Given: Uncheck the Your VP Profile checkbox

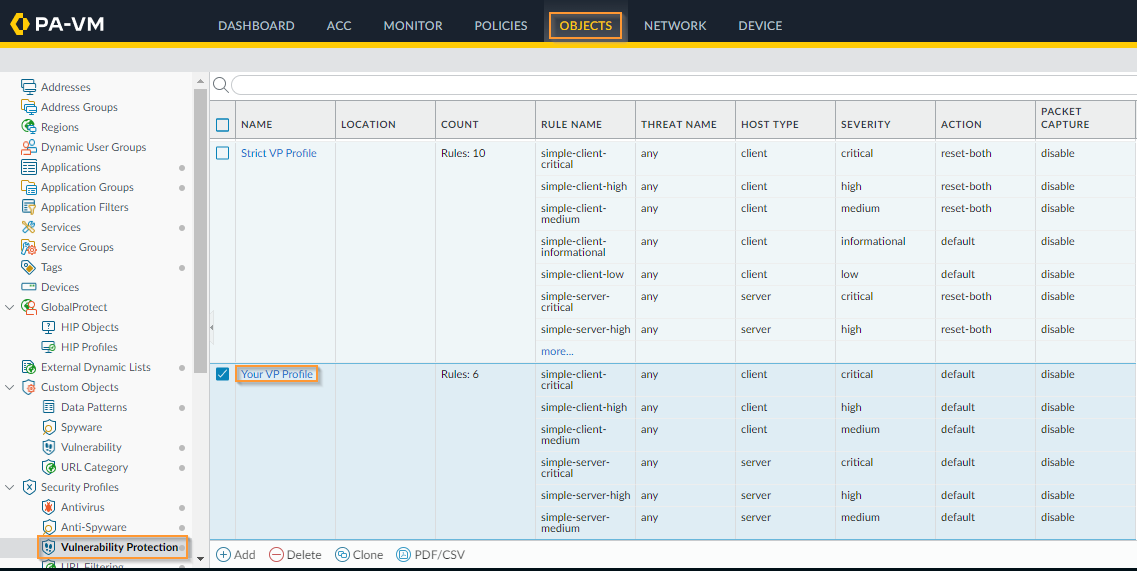Looking at the screenshot, I should pyautogui.click(x=223, y=374).
